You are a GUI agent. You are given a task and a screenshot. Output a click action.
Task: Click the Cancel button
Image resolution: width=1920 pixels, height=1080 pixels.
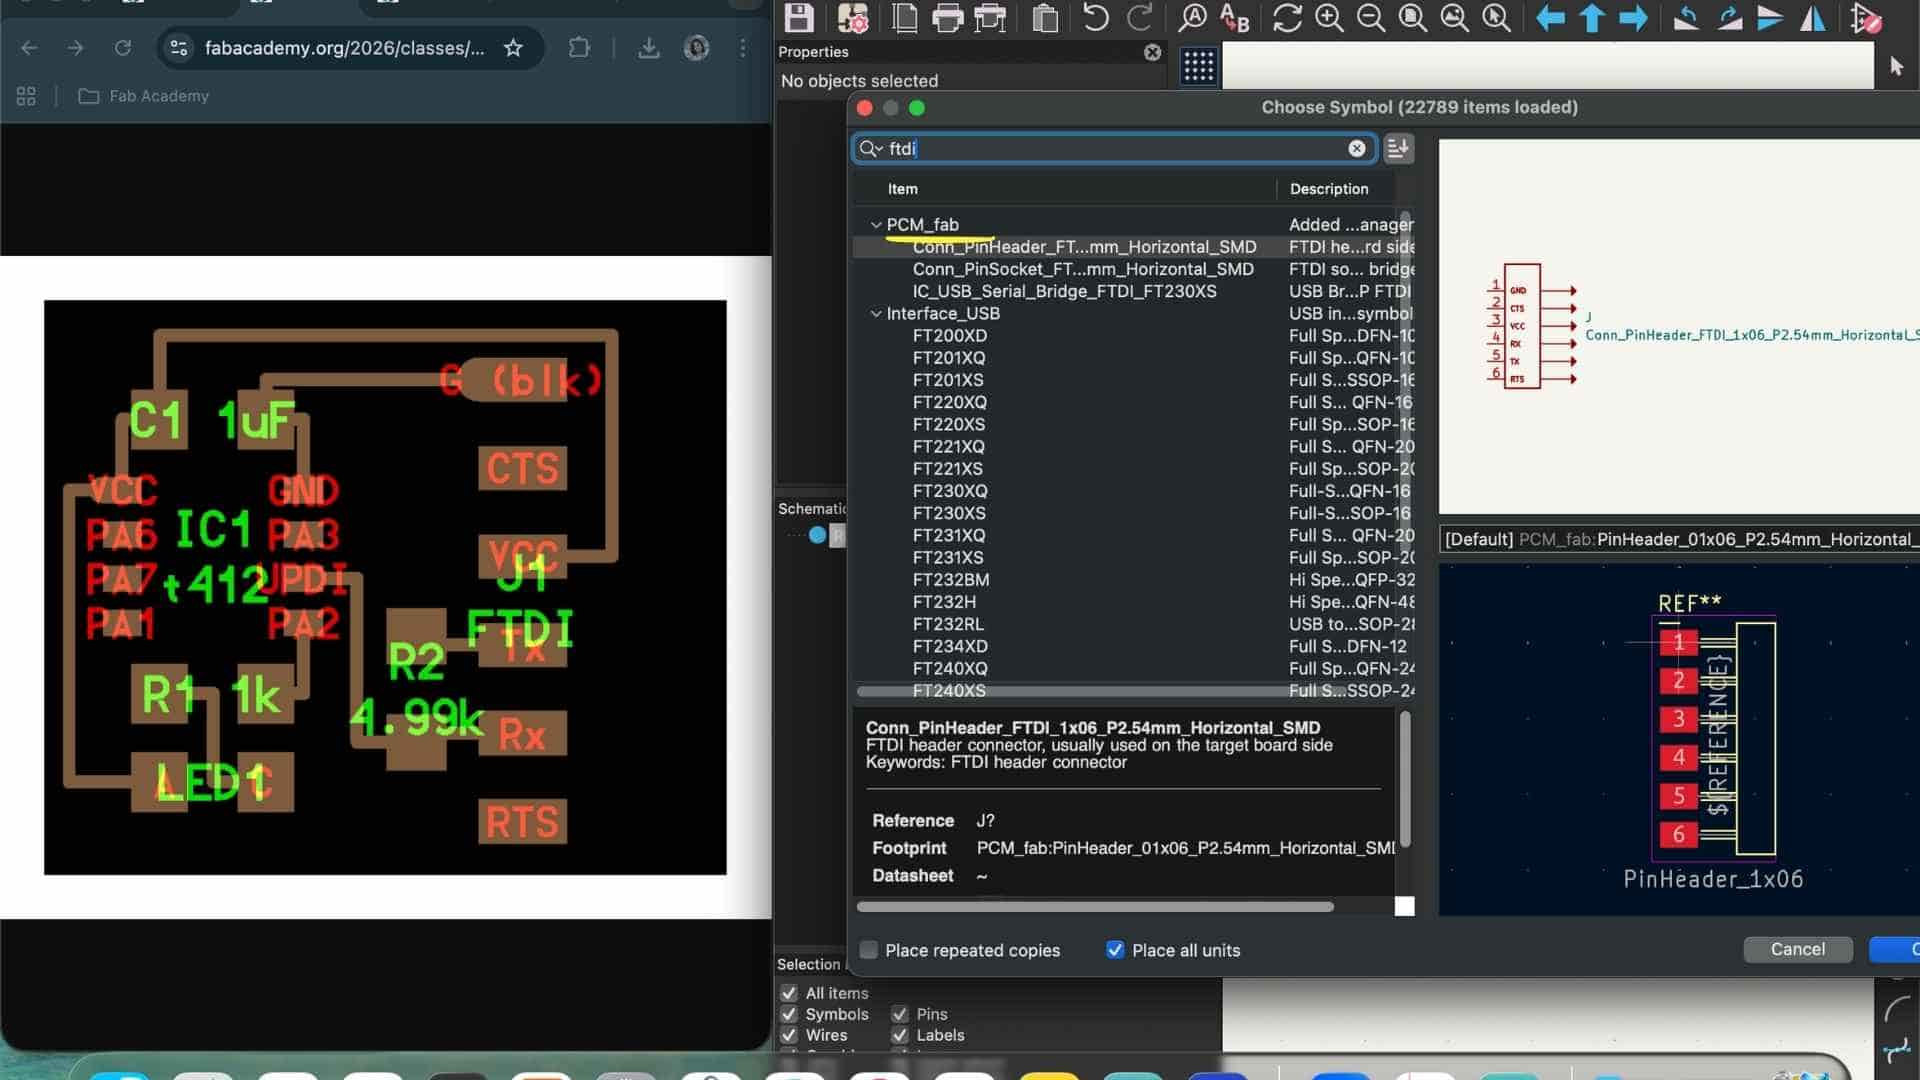(1797, 949)
